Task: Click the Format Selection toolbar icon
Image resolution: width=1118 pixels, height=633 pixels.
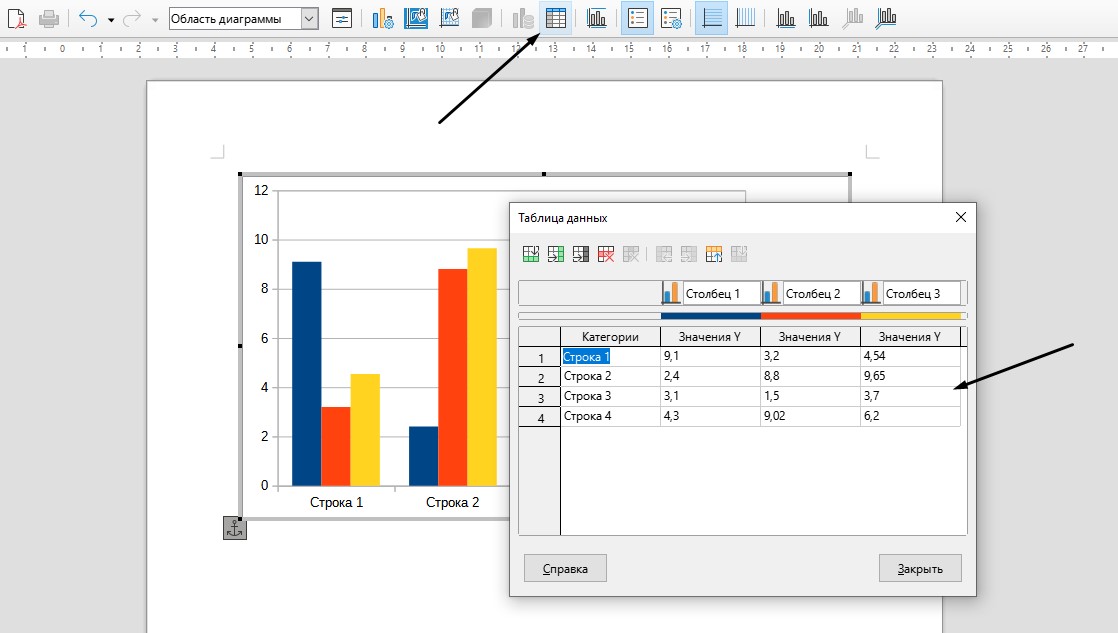Action: [342, 18]
